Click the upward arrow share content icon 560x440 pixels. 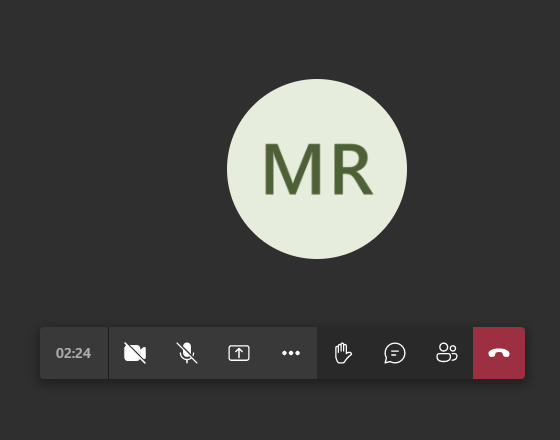tap(239, 353)
